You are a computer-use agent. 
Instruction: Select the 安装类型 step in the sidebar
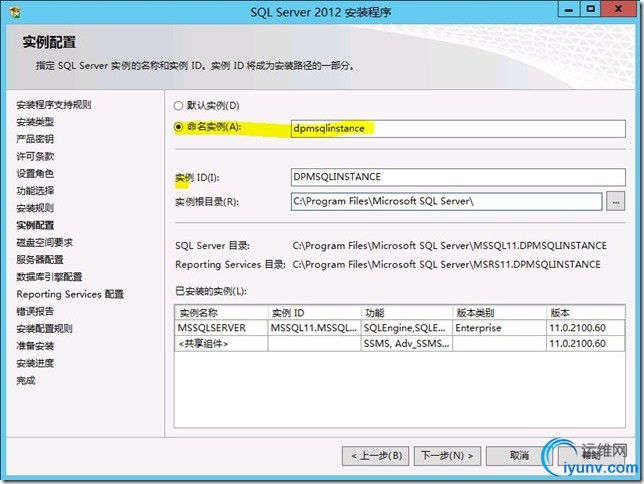tap(35, 122)
